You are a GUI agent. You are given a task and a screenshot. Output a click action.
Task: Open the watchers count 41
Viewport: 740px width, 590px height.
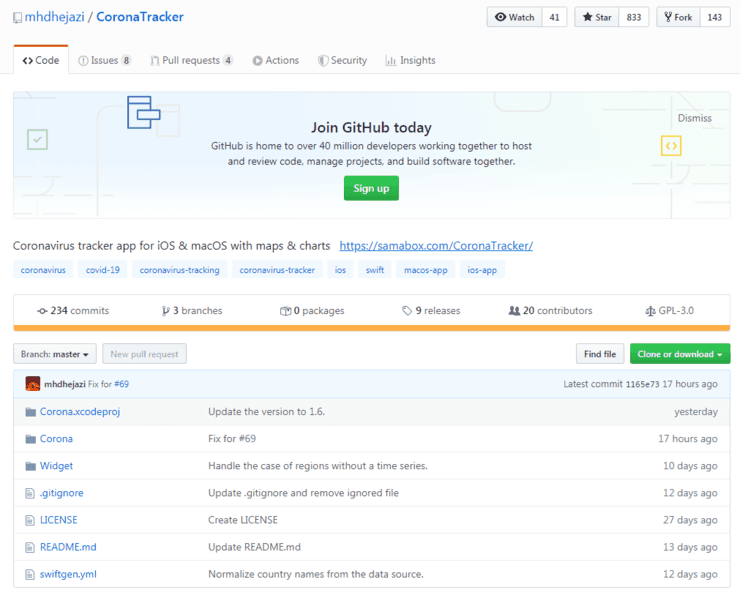[x=555, y=17]
